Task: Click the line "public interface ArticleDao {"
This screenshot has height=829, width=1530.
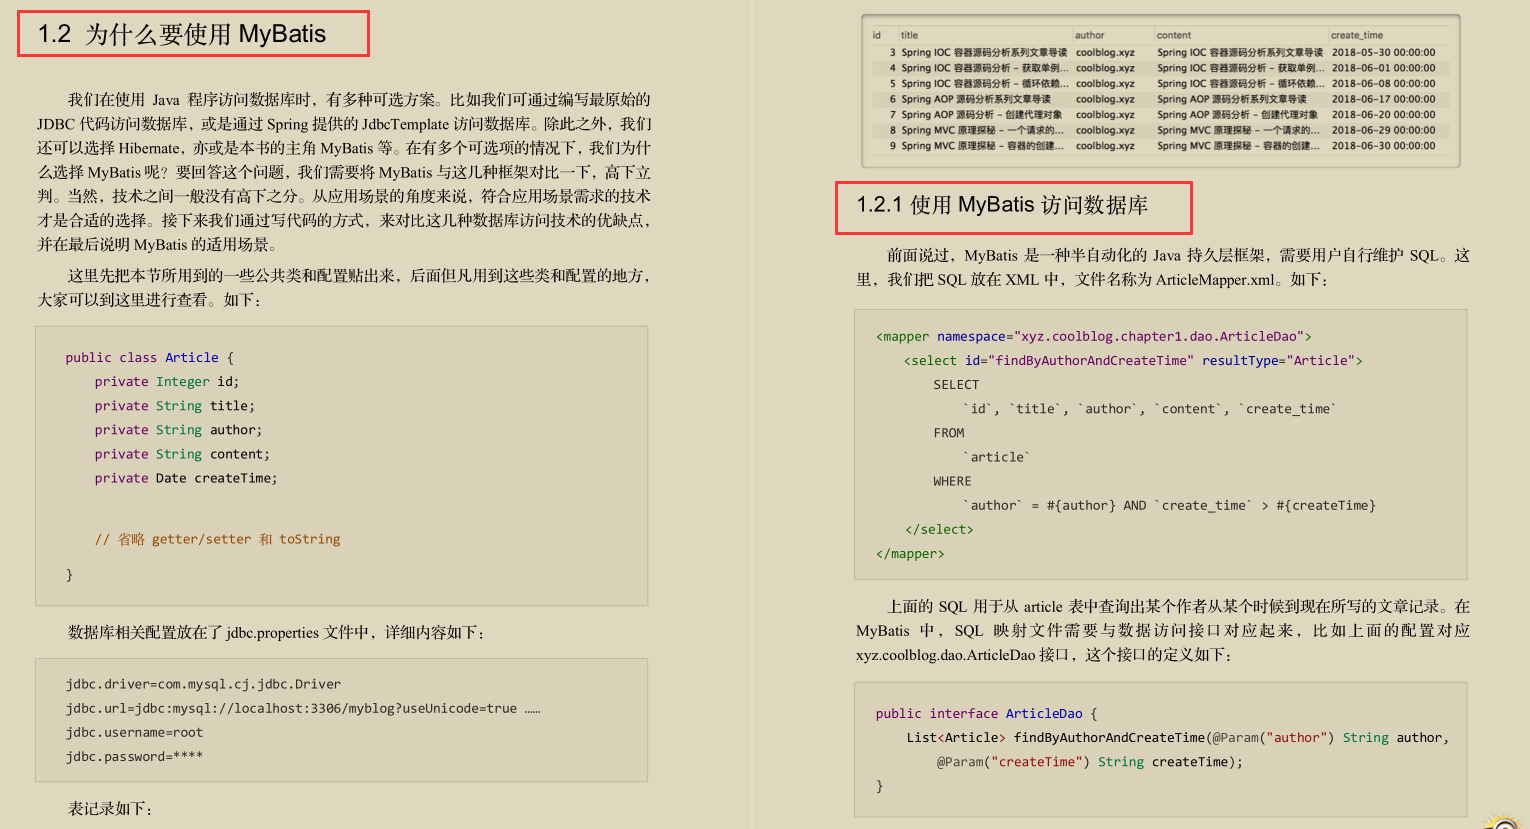Action: [986, 713]
